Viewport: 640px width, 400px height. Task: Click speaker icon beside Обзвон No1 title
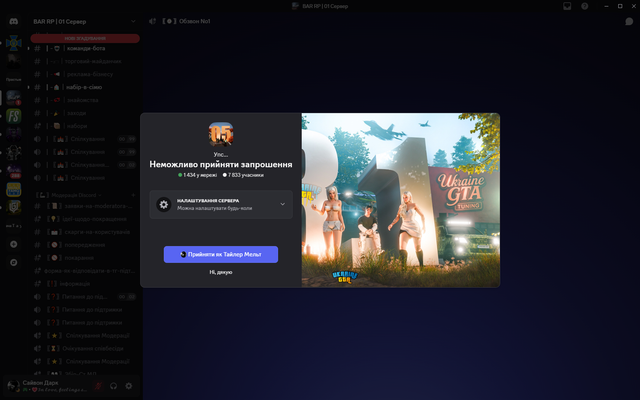point(152,21)
